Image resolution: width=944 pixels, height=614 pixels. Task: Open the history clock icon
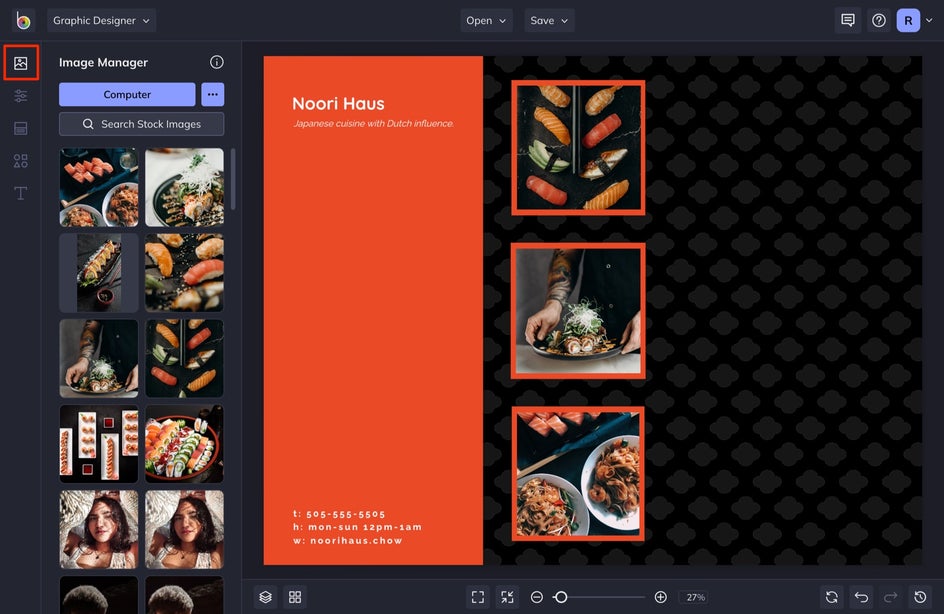920,597
